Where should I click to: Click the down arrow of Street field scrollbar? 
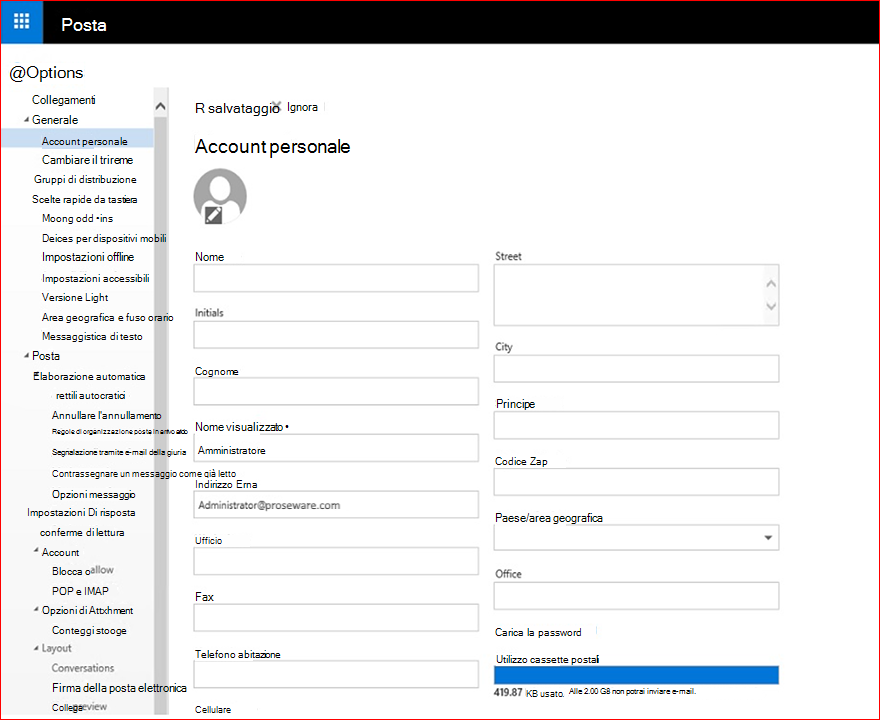point(771,306)
